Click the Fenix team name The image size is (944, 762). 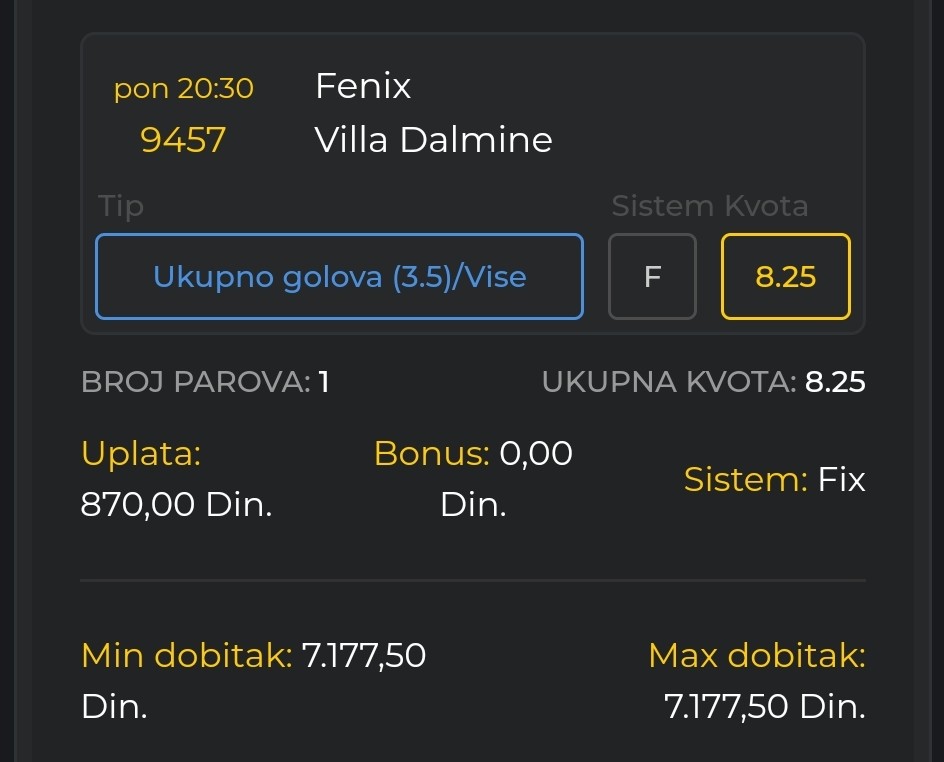click(363, 85)
